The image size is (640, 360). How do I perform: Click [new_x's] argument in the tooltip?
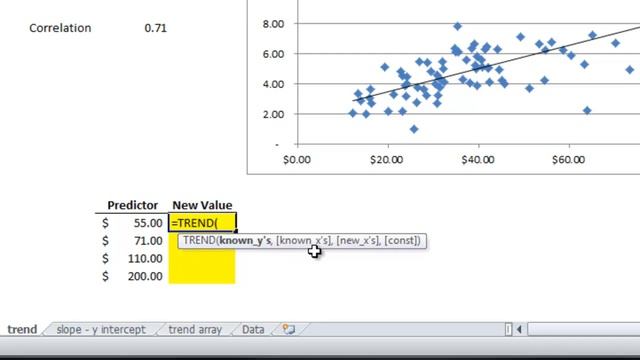358,240
